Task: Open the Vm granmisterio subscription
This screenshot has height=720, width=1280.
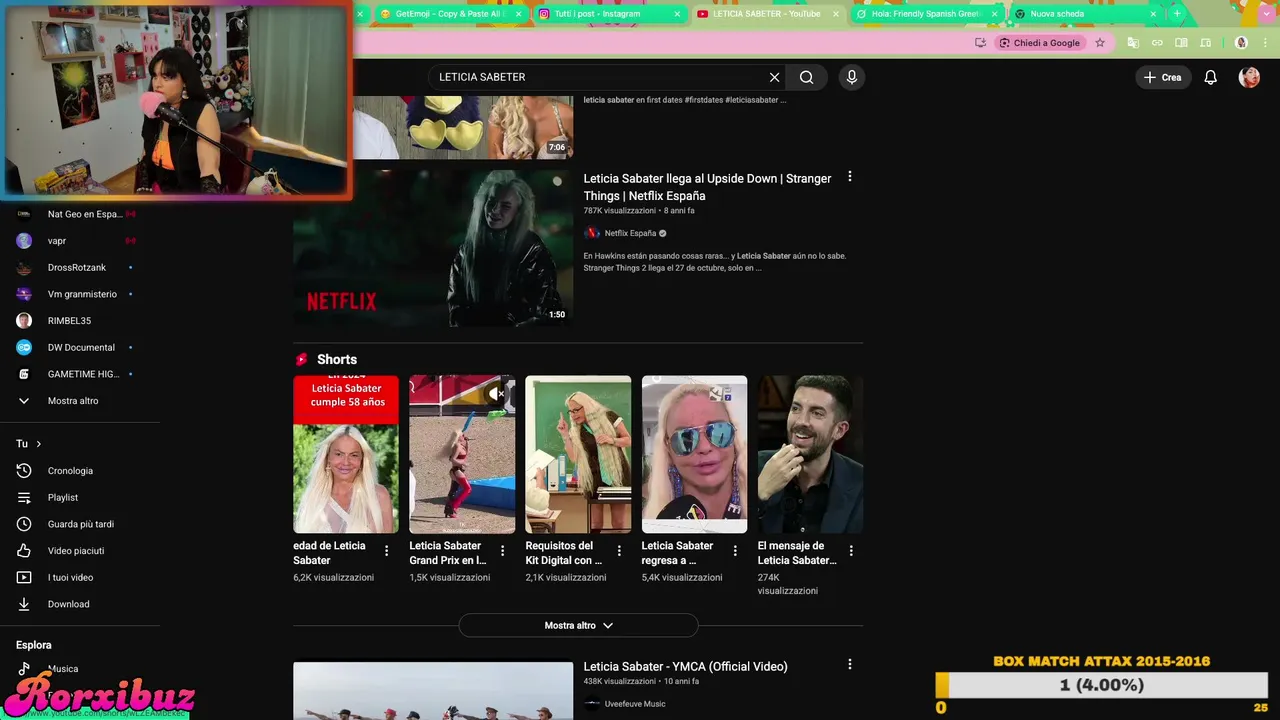Action: (80, 294)
